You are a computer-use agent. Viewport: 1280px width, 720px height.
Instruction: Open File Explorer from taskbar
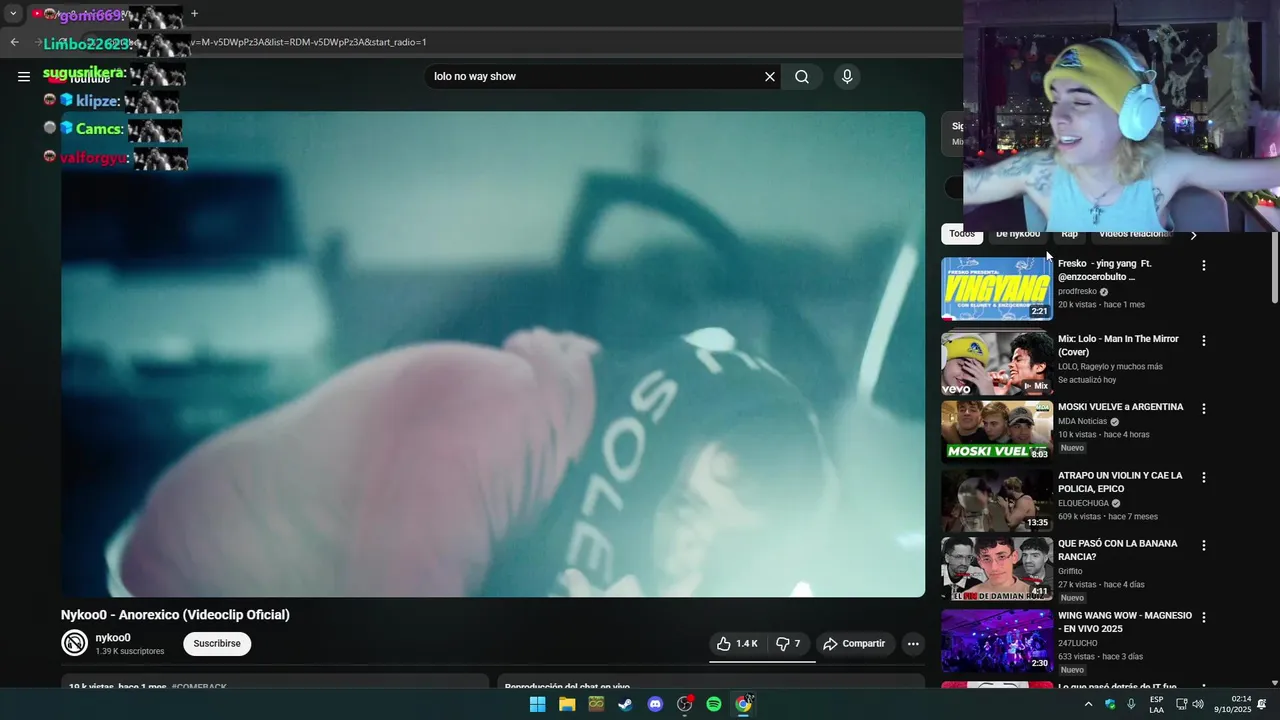coord(567,704)
